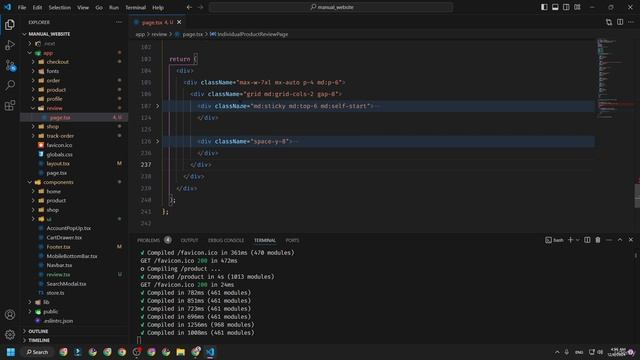Open globals.css file
640x360 pixels.
coord(60,154)
